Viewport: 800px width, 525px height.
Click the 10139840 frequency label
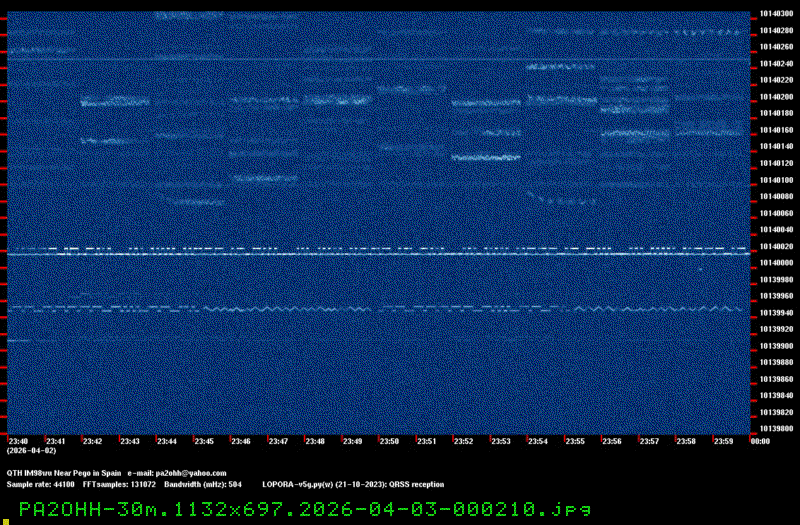tap(777, 395)
